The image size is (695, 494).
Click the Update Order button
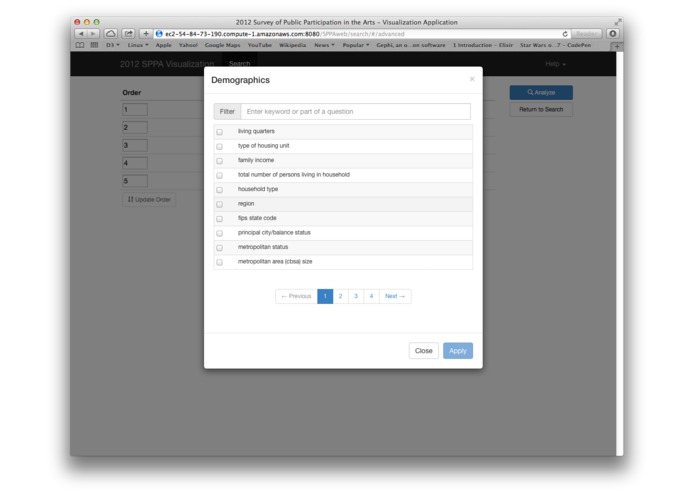pyautogui.click(x=149, y=199)
